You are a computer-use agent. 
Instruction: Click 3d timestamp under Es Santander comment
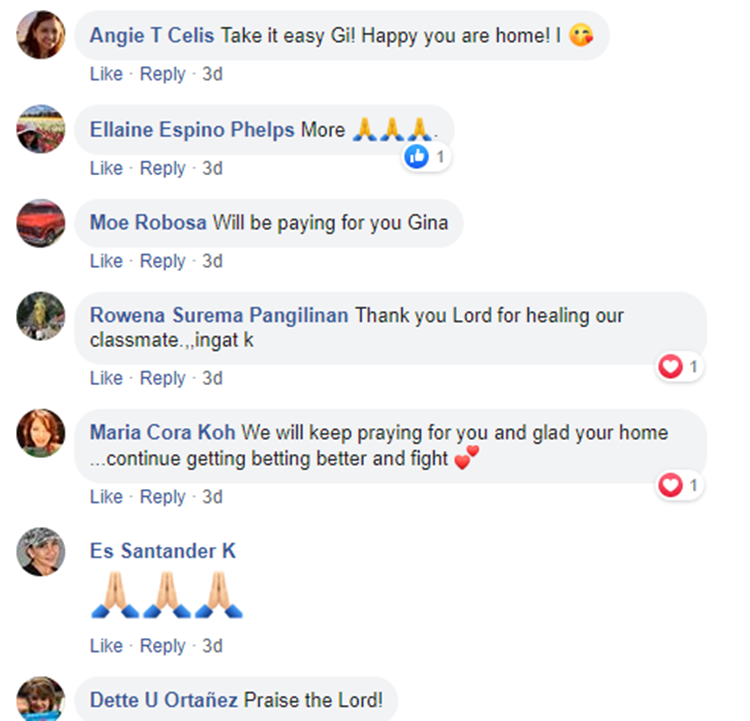tap(212, 646)
